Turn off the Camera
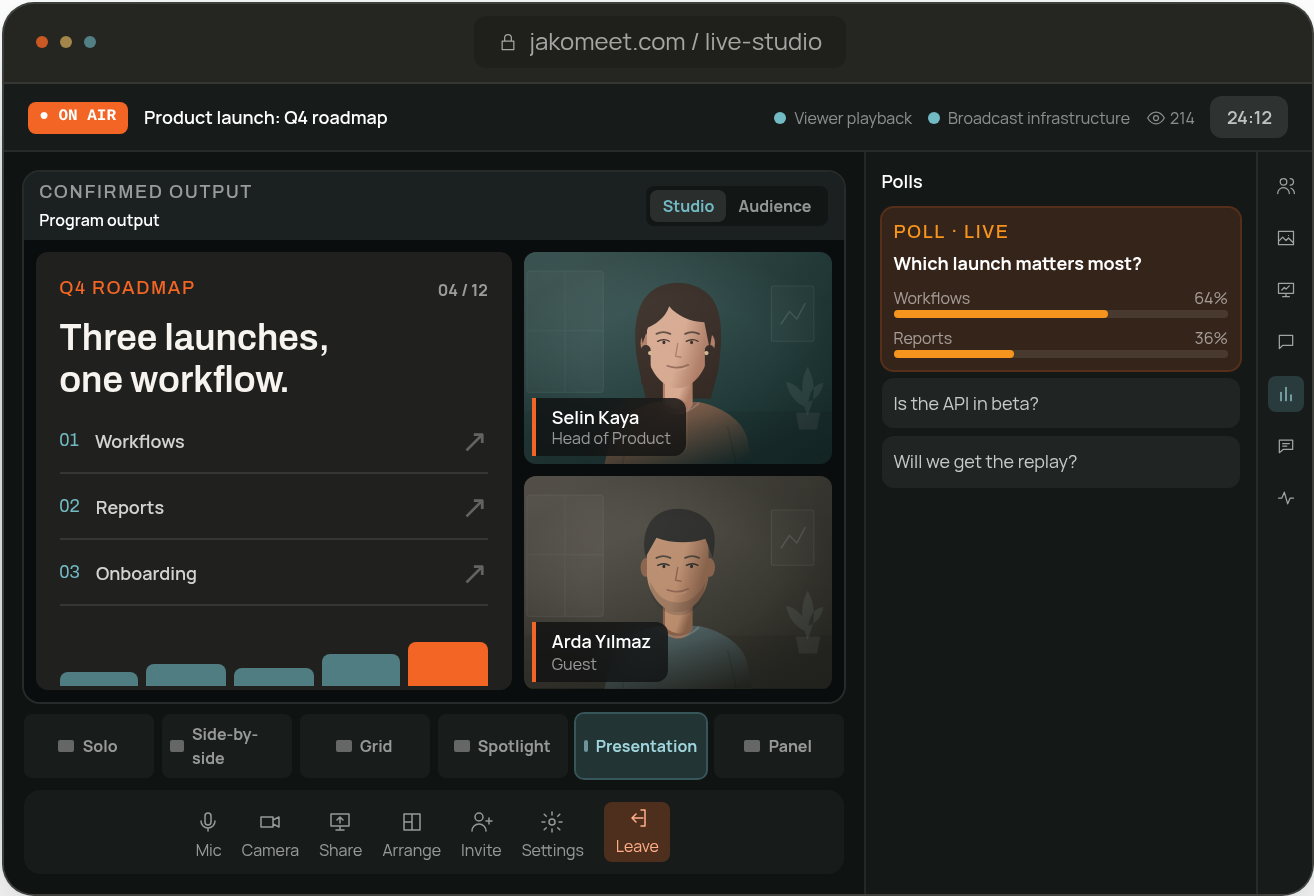 [x=270, y=834]
